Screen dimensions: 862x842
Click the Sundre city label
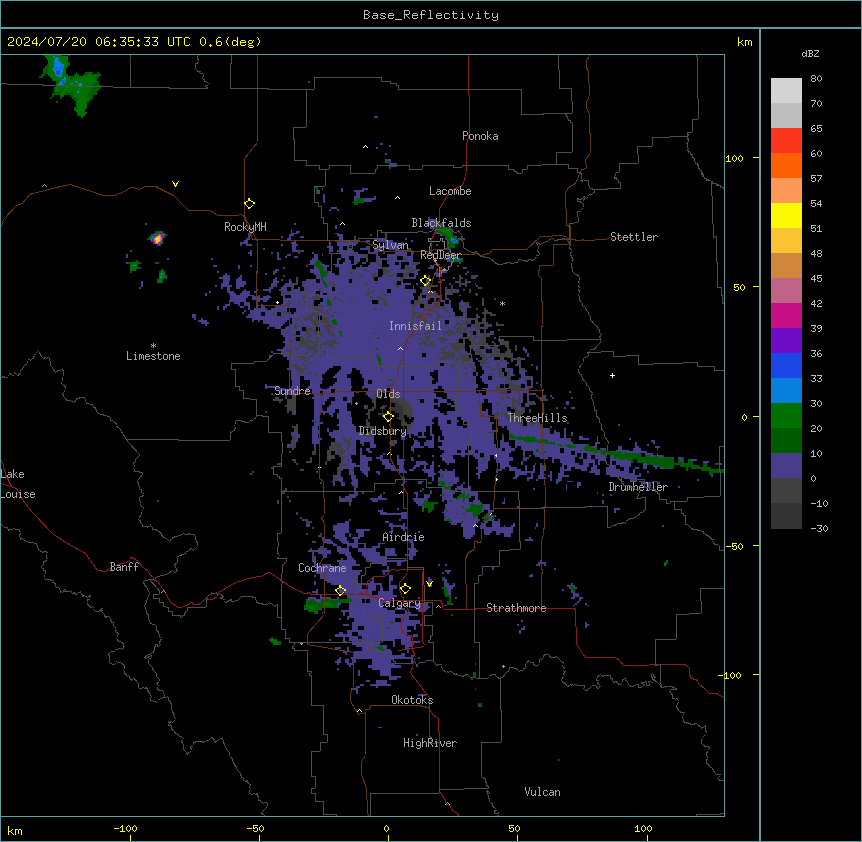292,391
